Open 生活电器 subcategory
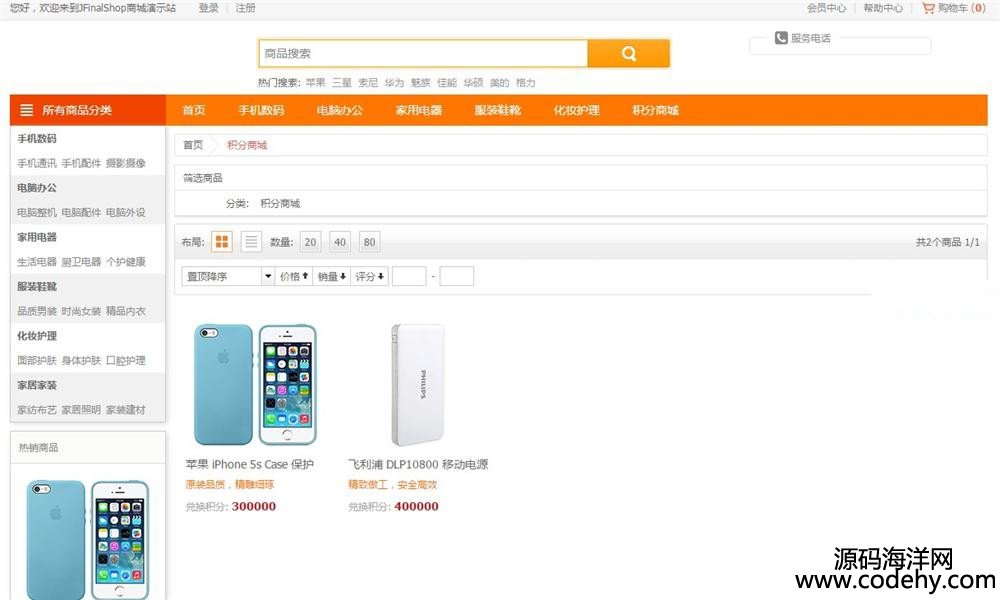Screen dimensions: 1000x600 (x=37, y=262)
